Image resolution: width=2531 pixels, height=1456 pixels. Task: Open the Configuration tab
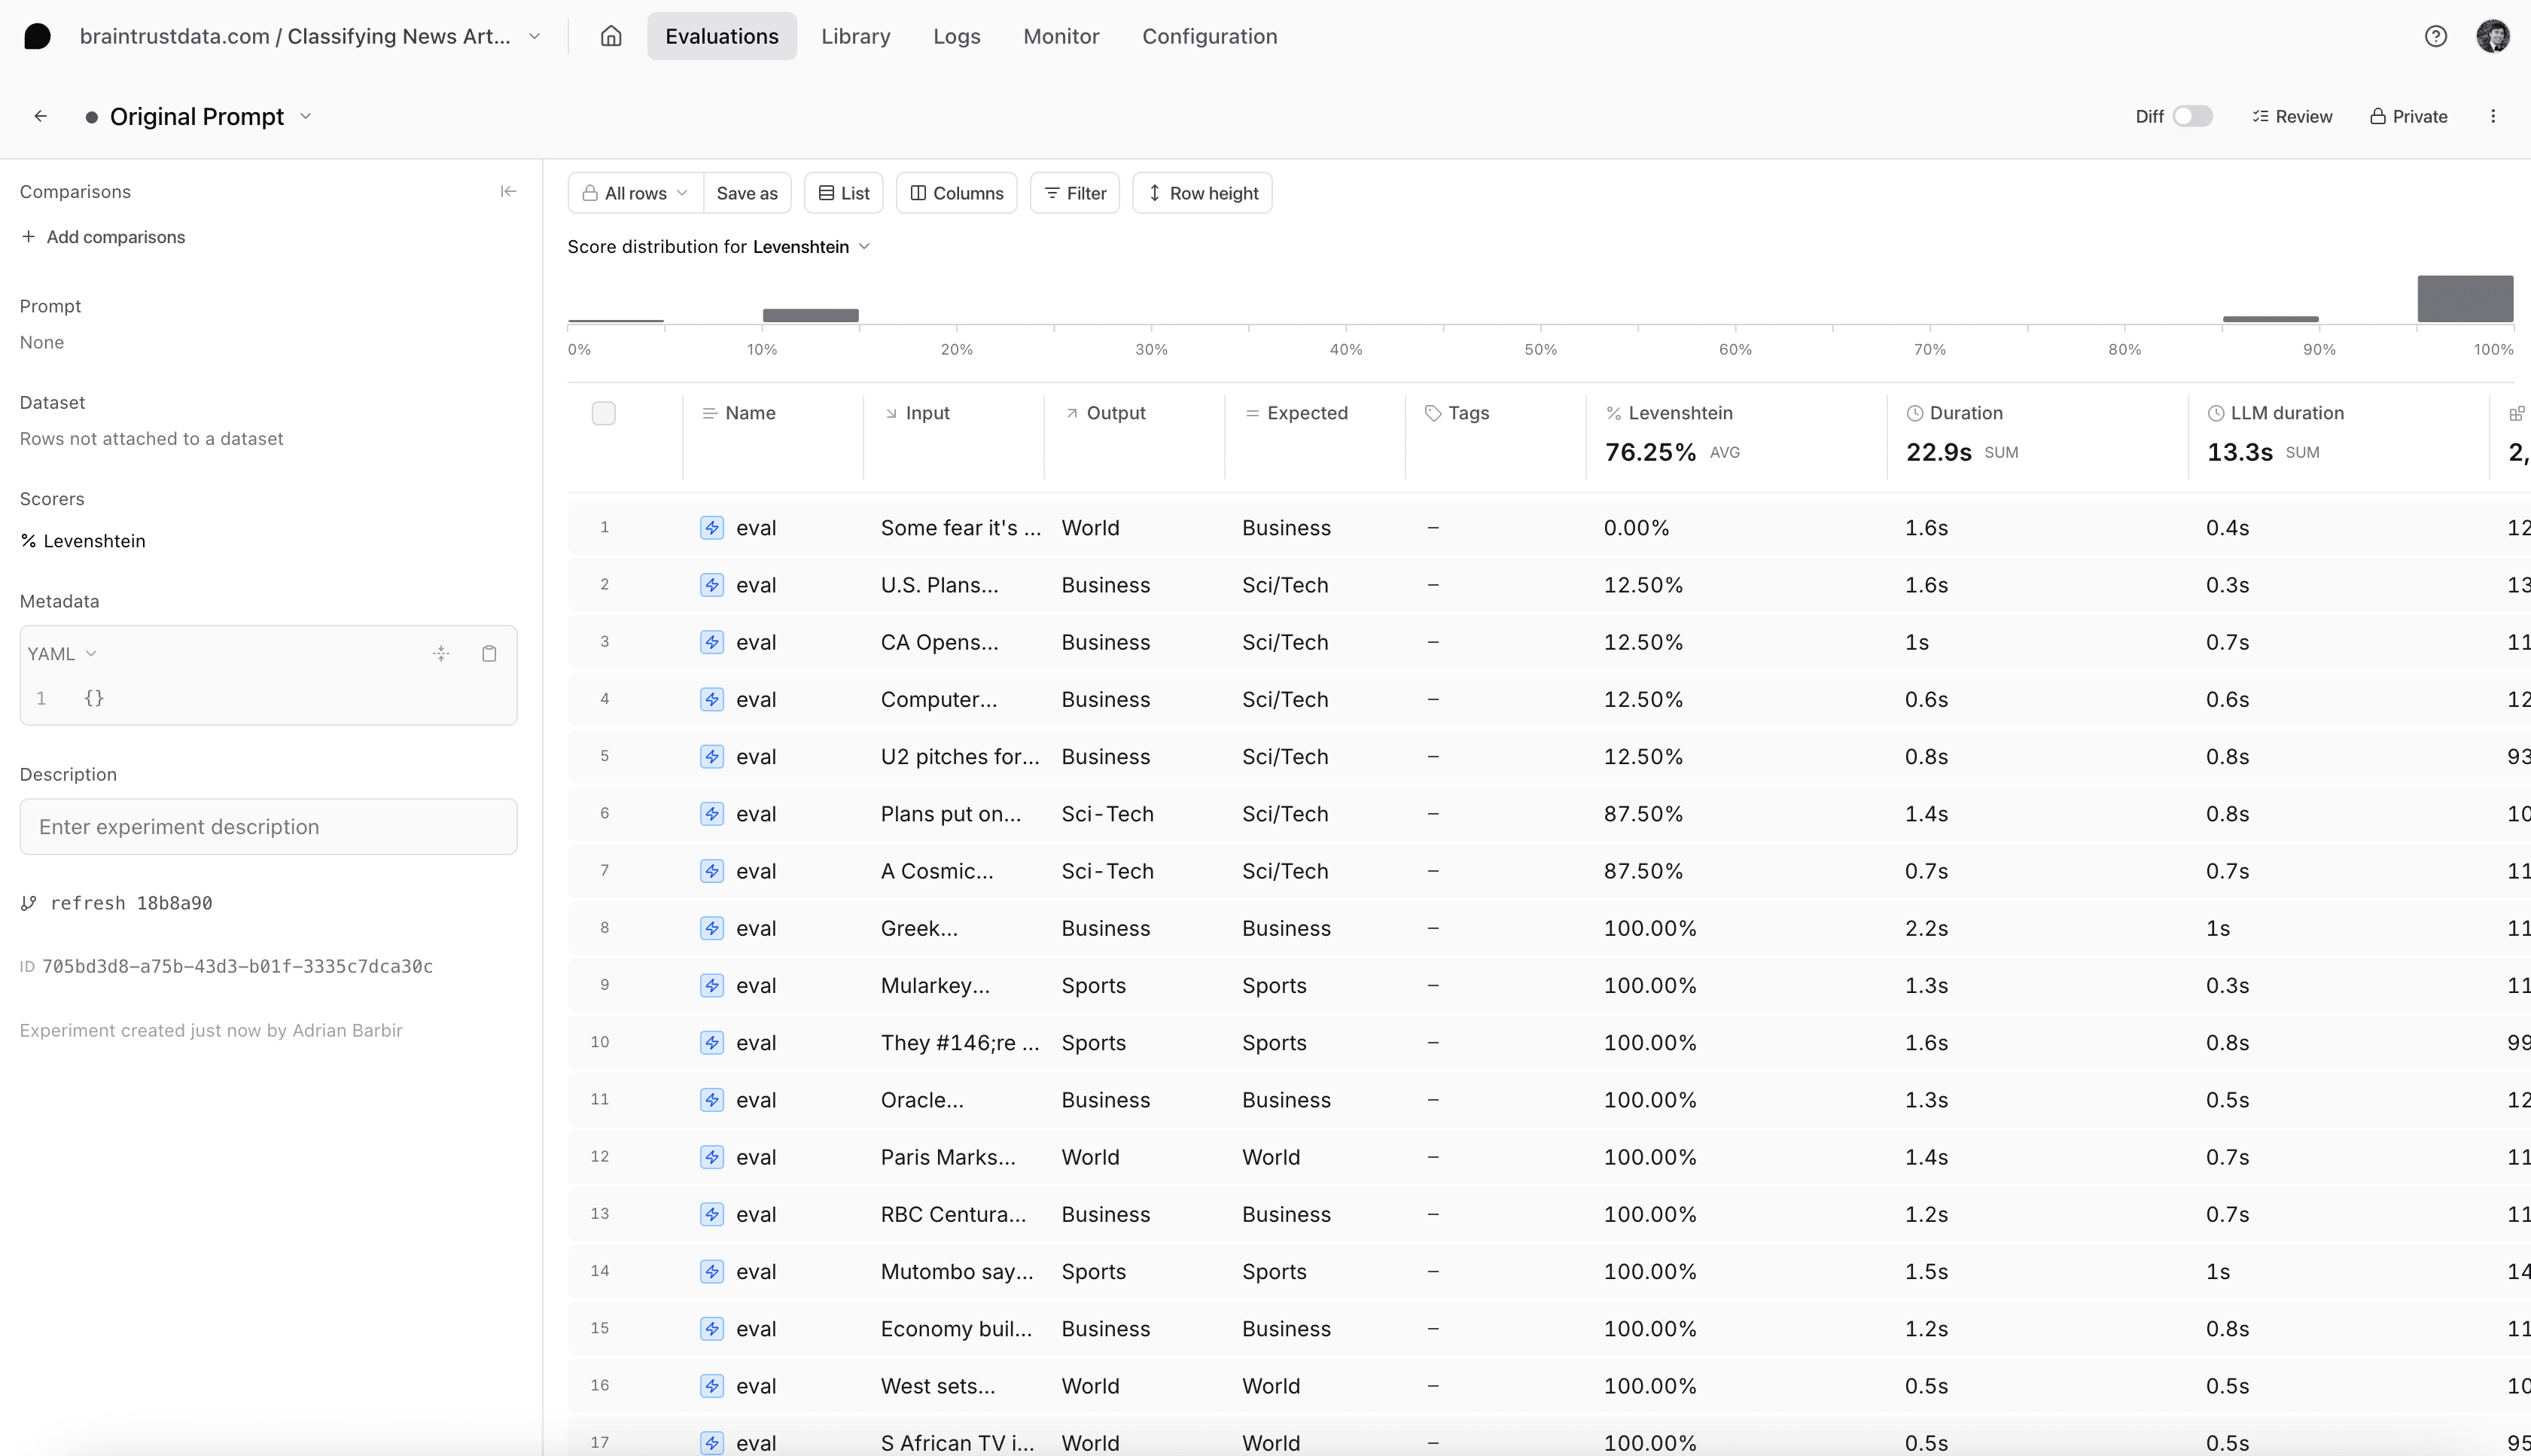1209,36
